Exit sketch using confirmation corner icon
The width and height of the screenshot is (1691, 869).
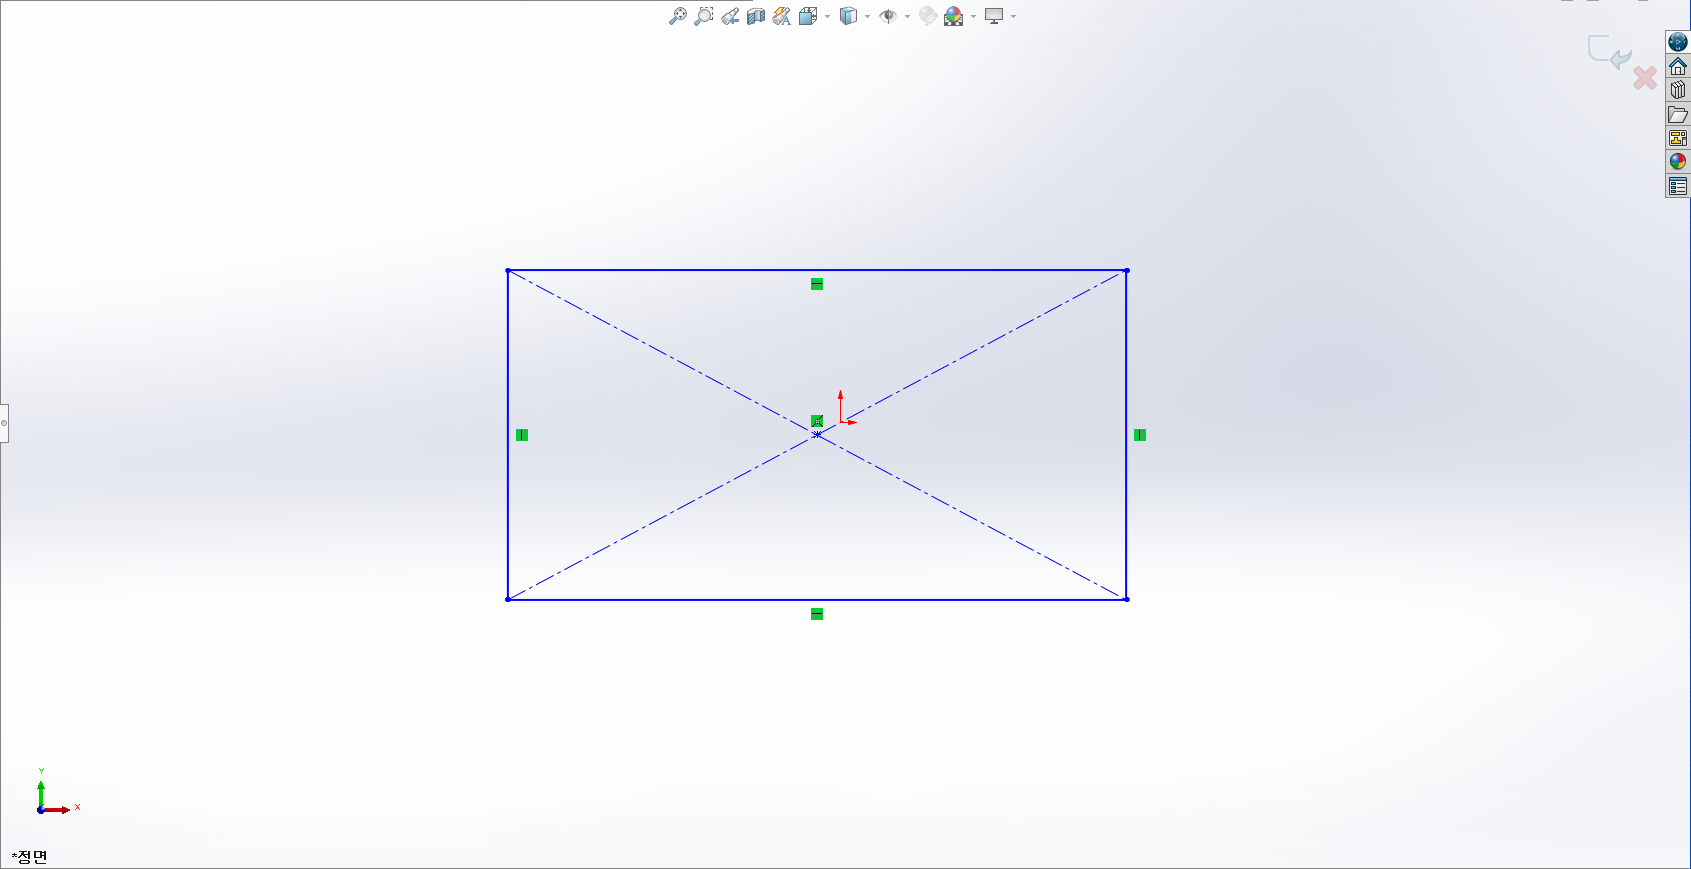pyautogui.click(x=1609, y=52)
